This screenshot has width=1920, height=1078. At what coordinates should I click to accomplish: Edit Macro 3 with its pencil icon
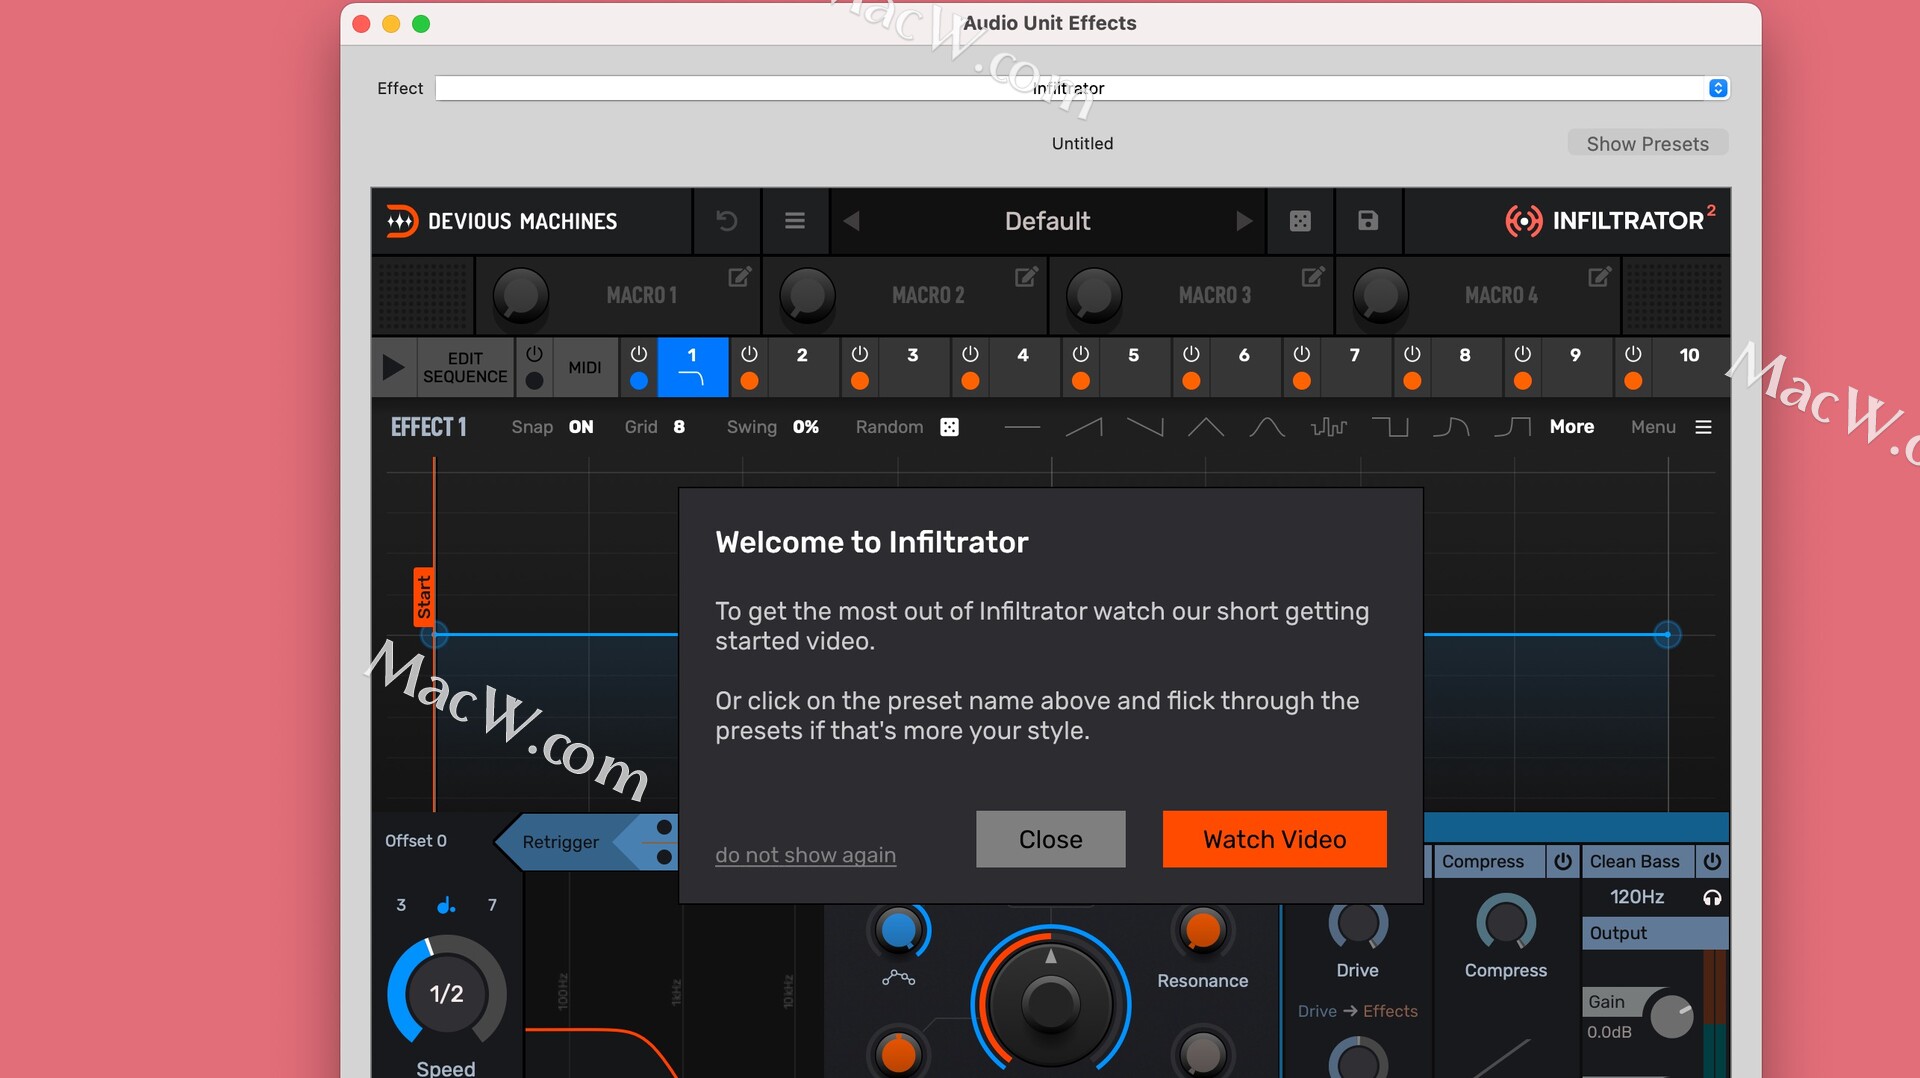click(1313, 277)
